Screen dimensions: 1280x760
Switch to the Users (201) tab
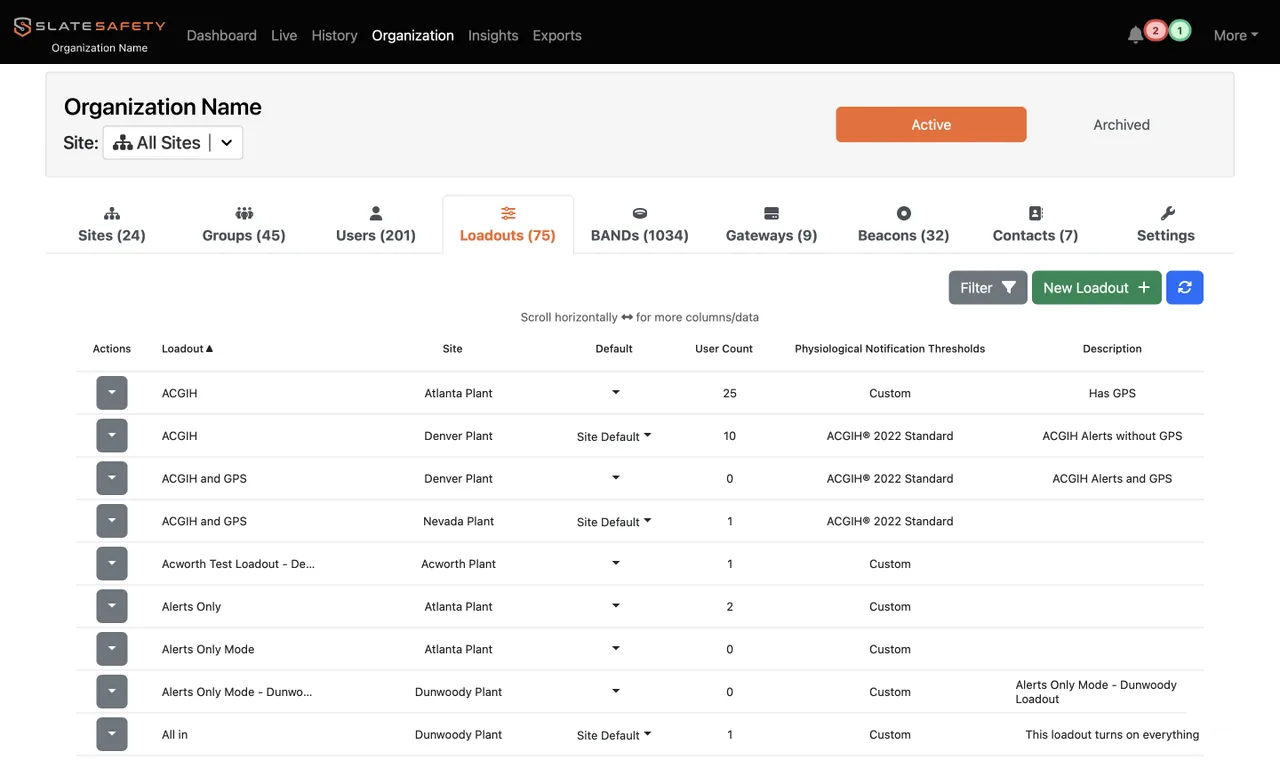click(376, 225)
